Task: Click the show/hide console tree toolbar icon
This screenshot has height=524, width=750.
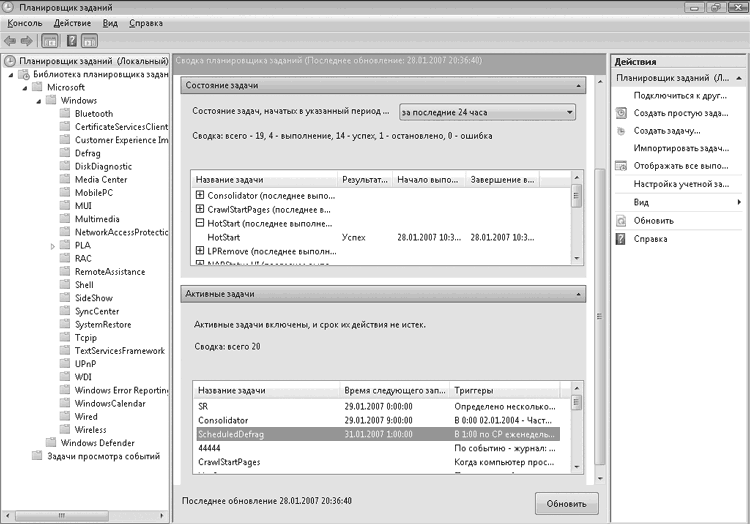Action: pos(50,41)
